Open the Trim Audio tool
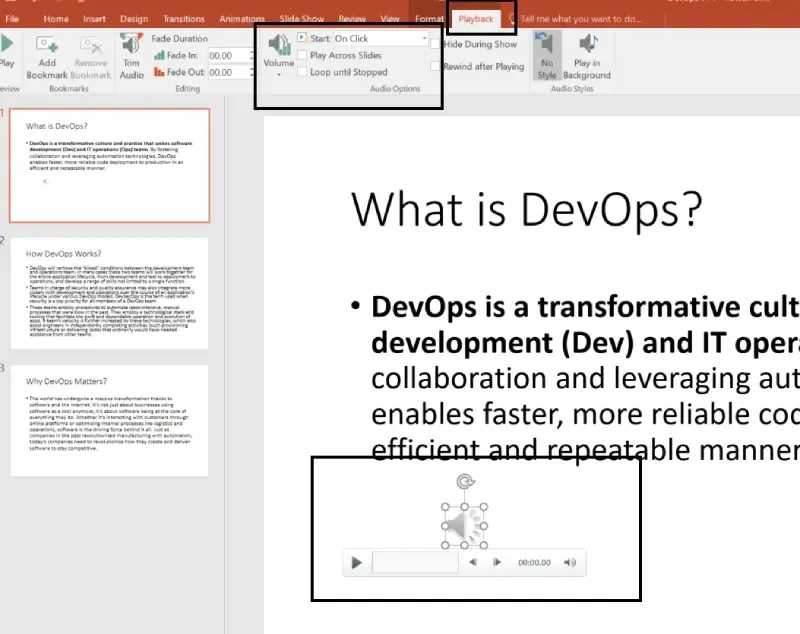Viewport: 800px width, 634px height. [x=131, y=56]
